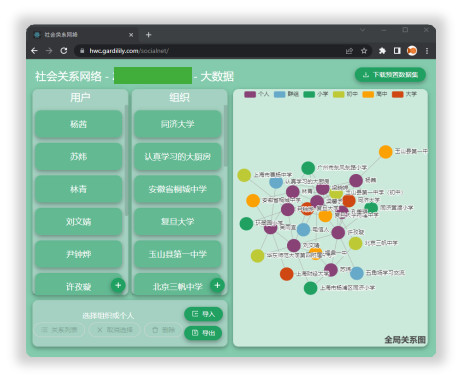This screenshot has height=382, width=463.
Task: Select user 尹钟烨 in user list
Action: click(78, 254)
